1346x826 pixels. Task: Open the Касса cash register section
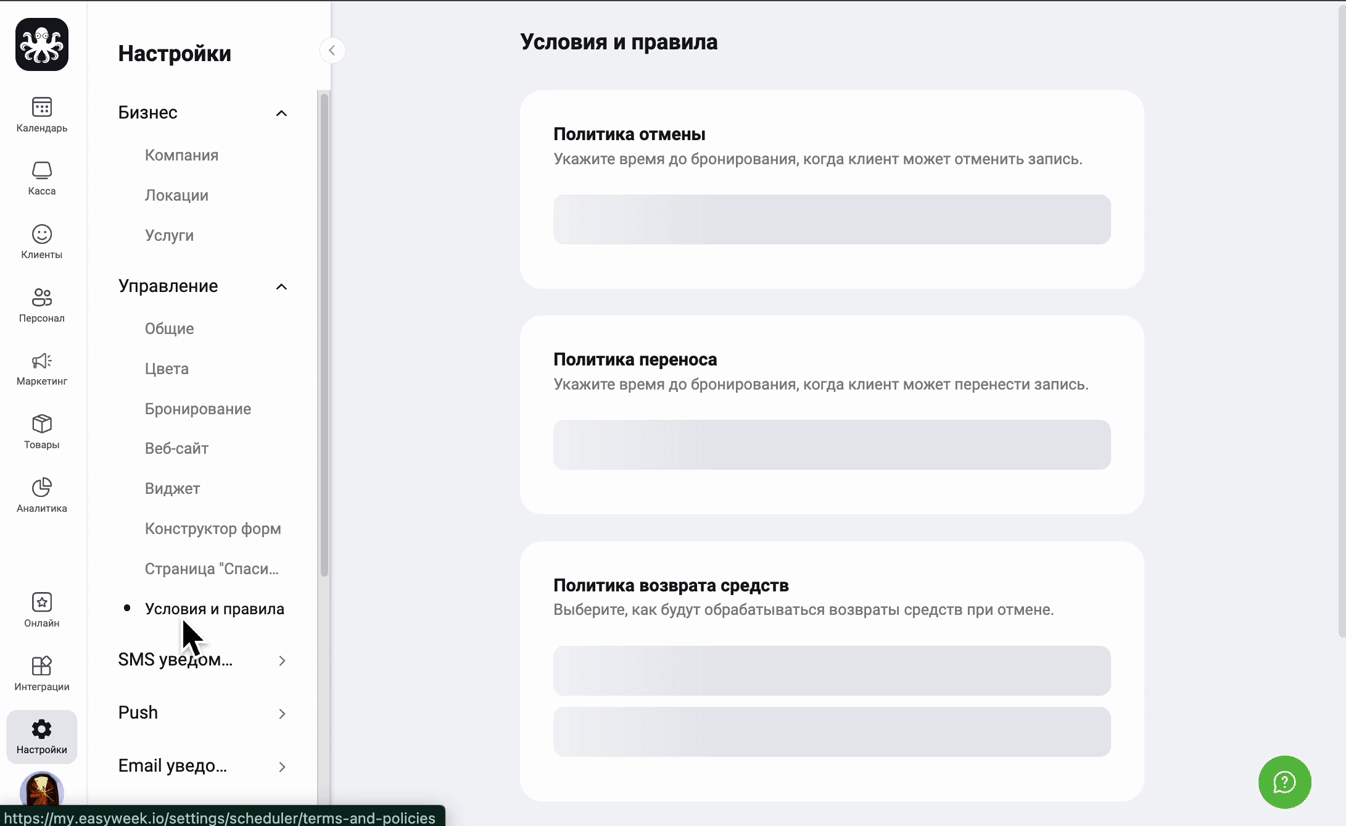[x=42, y=178]
